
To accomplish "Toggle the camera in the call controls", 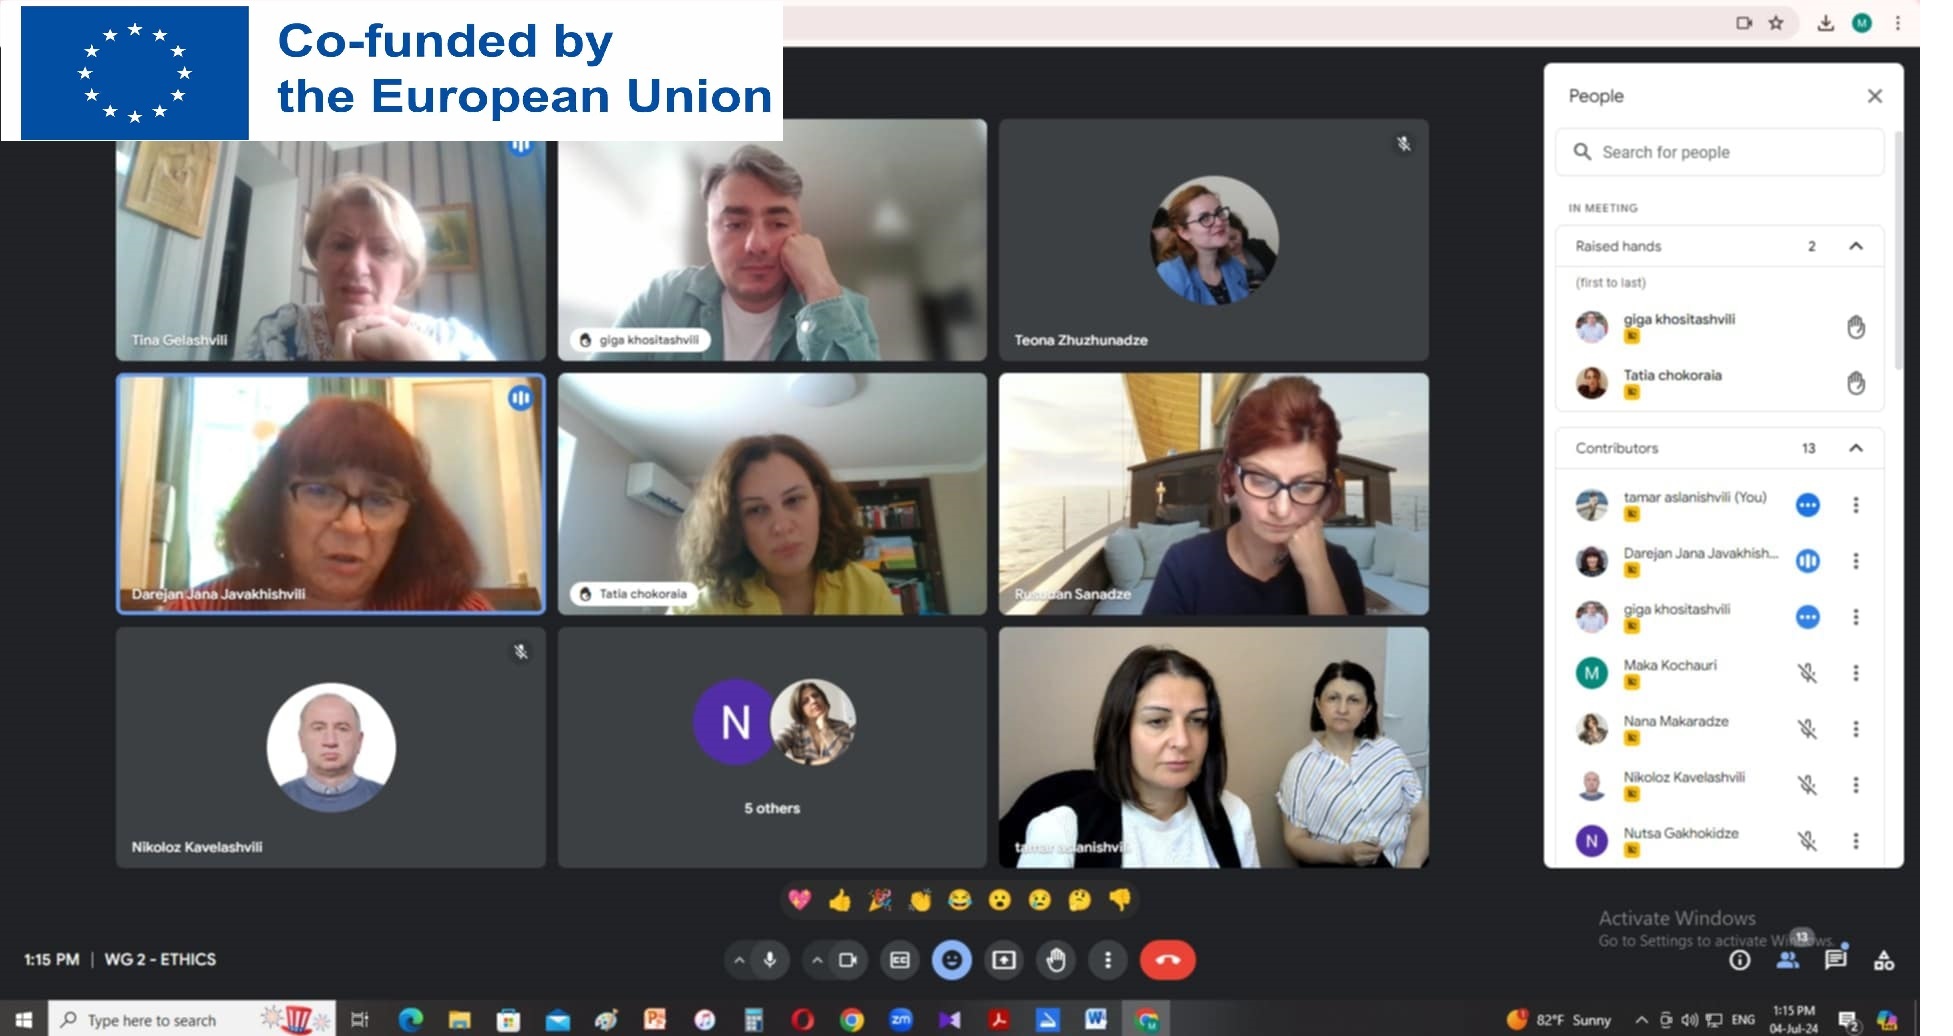I will 848,960.
